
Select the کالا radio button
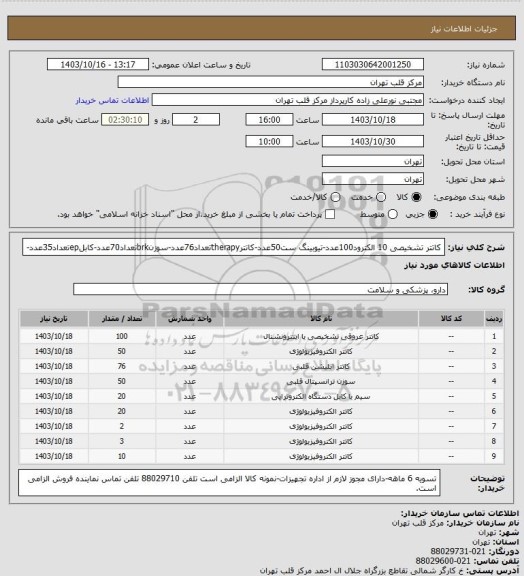click(416, 197)
